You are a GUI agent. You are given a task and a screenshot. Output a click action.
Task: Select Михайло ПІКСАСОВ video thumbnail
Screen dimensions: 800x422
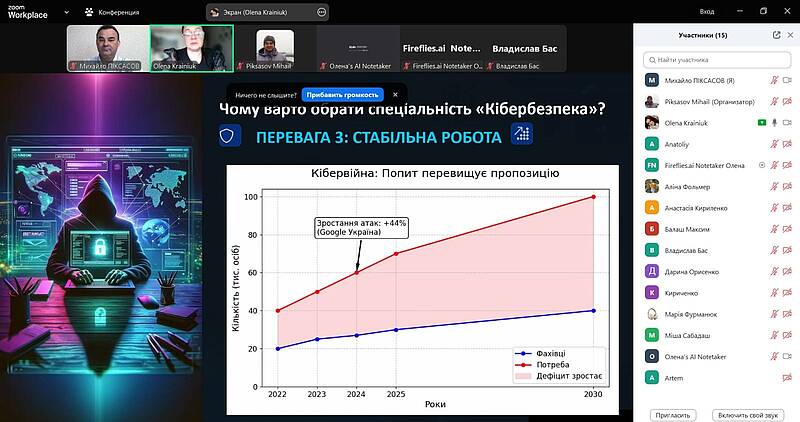(x=108, y=48)
